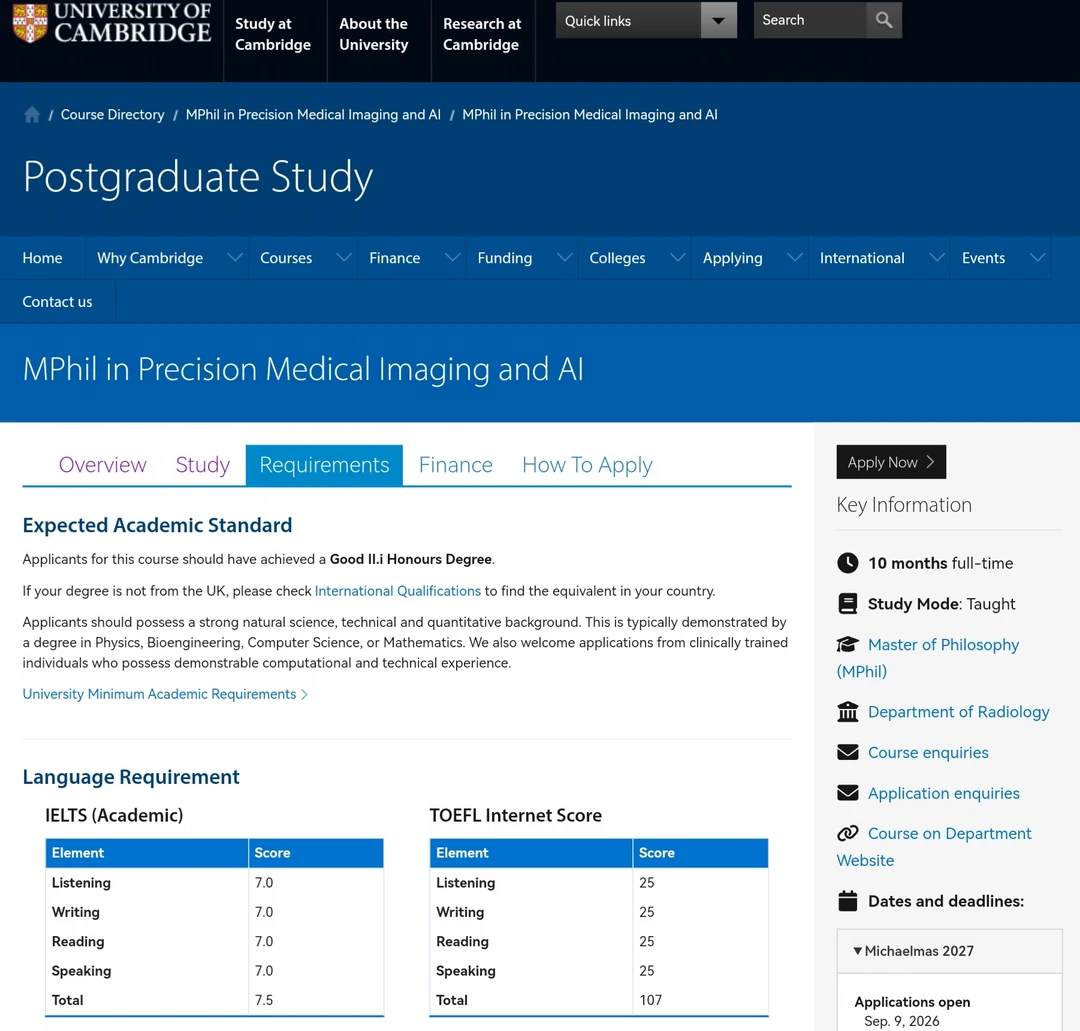Screen dimensions: 1080x1031
Task: Open Contact us menu item
Action: [57, 302]
